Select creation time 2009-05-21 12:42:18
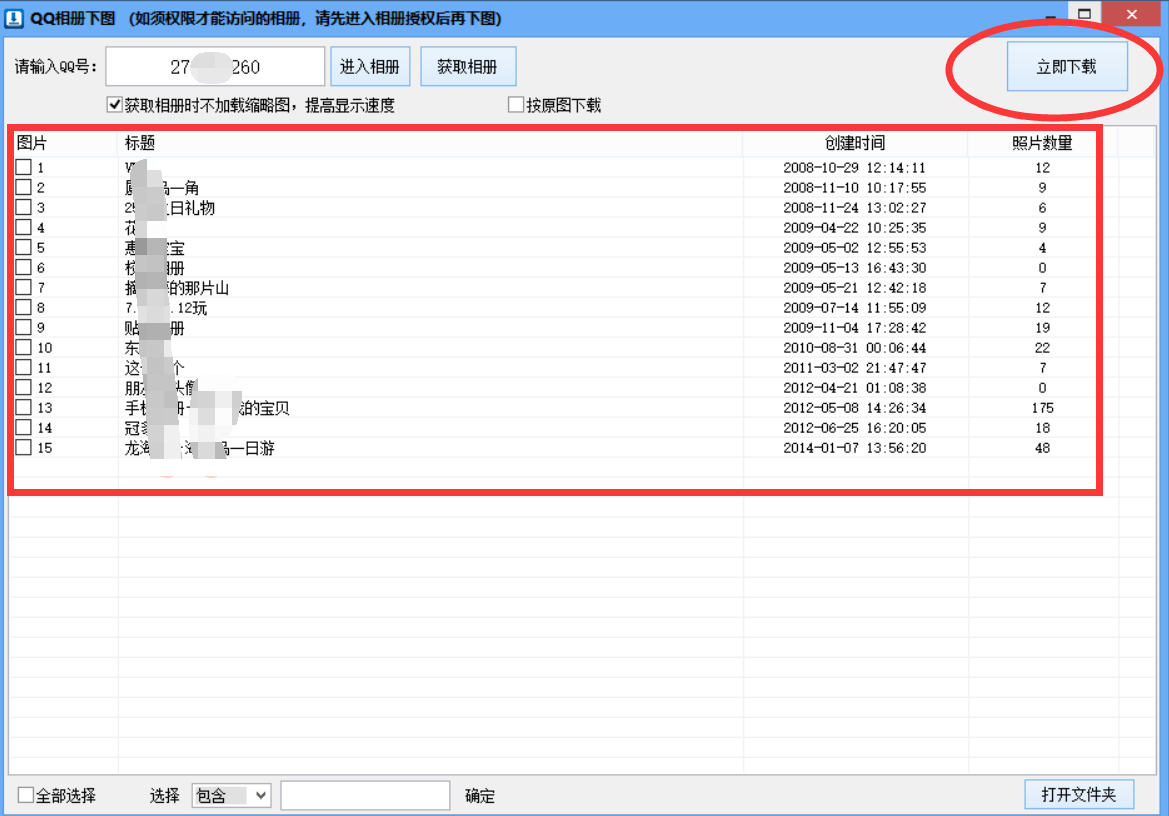Screen dimensions: 1169x816 [854, 288]
